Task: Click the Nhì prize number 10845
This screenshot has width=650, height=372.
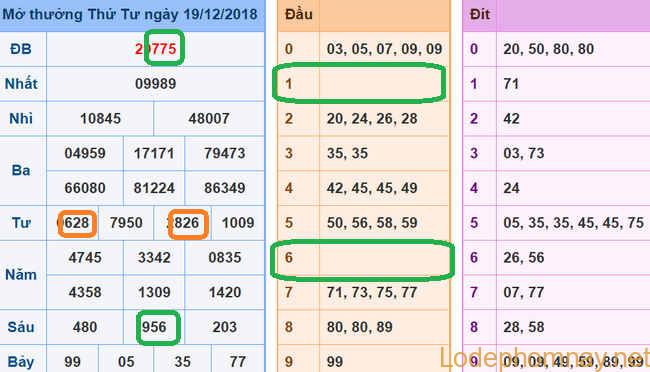Action: click(100, 119)
